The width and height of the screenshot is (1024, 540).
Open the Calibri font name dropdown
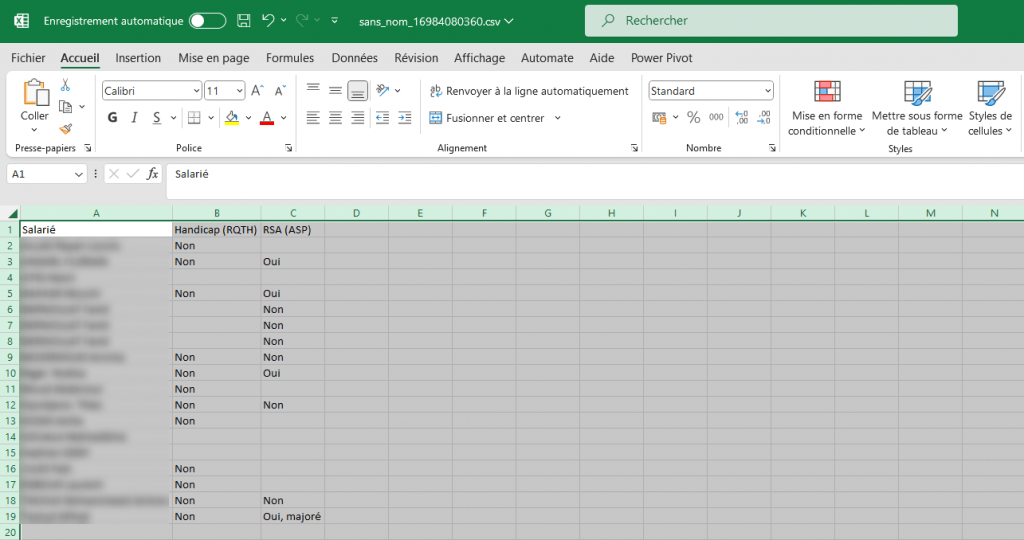click(196, 91)
